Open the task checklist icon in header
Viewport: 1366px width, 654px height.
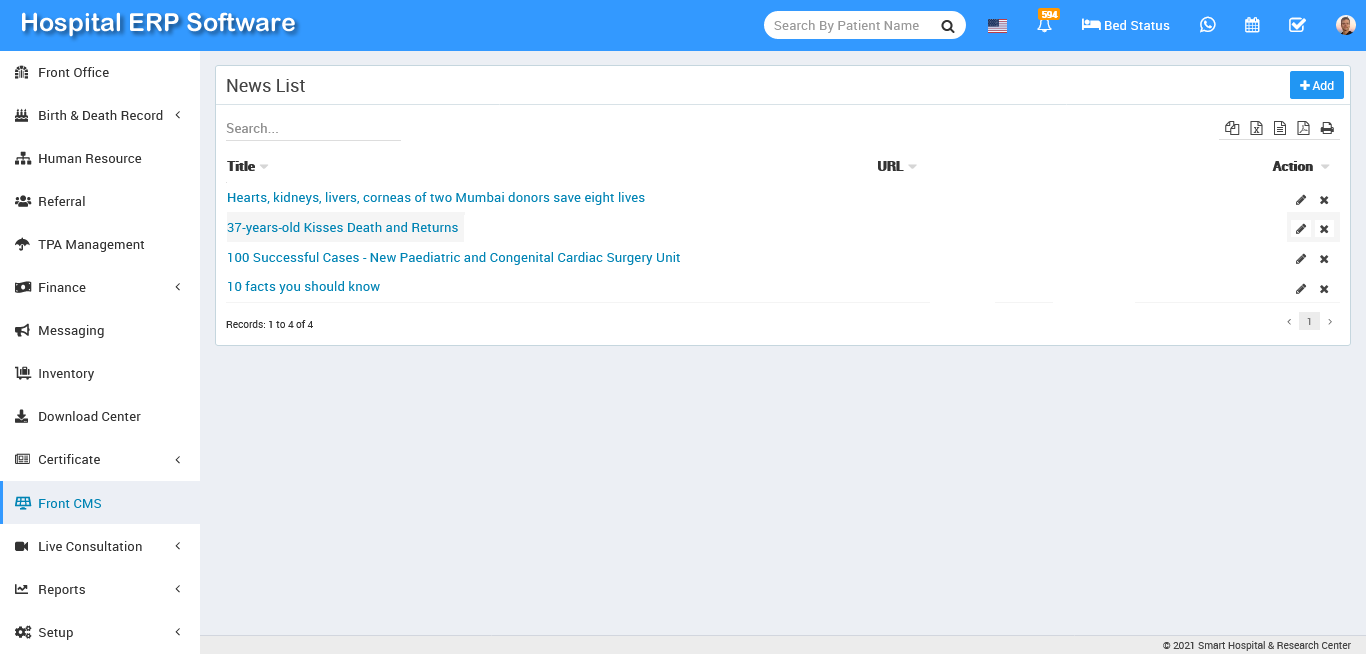tap(1297, 25)
